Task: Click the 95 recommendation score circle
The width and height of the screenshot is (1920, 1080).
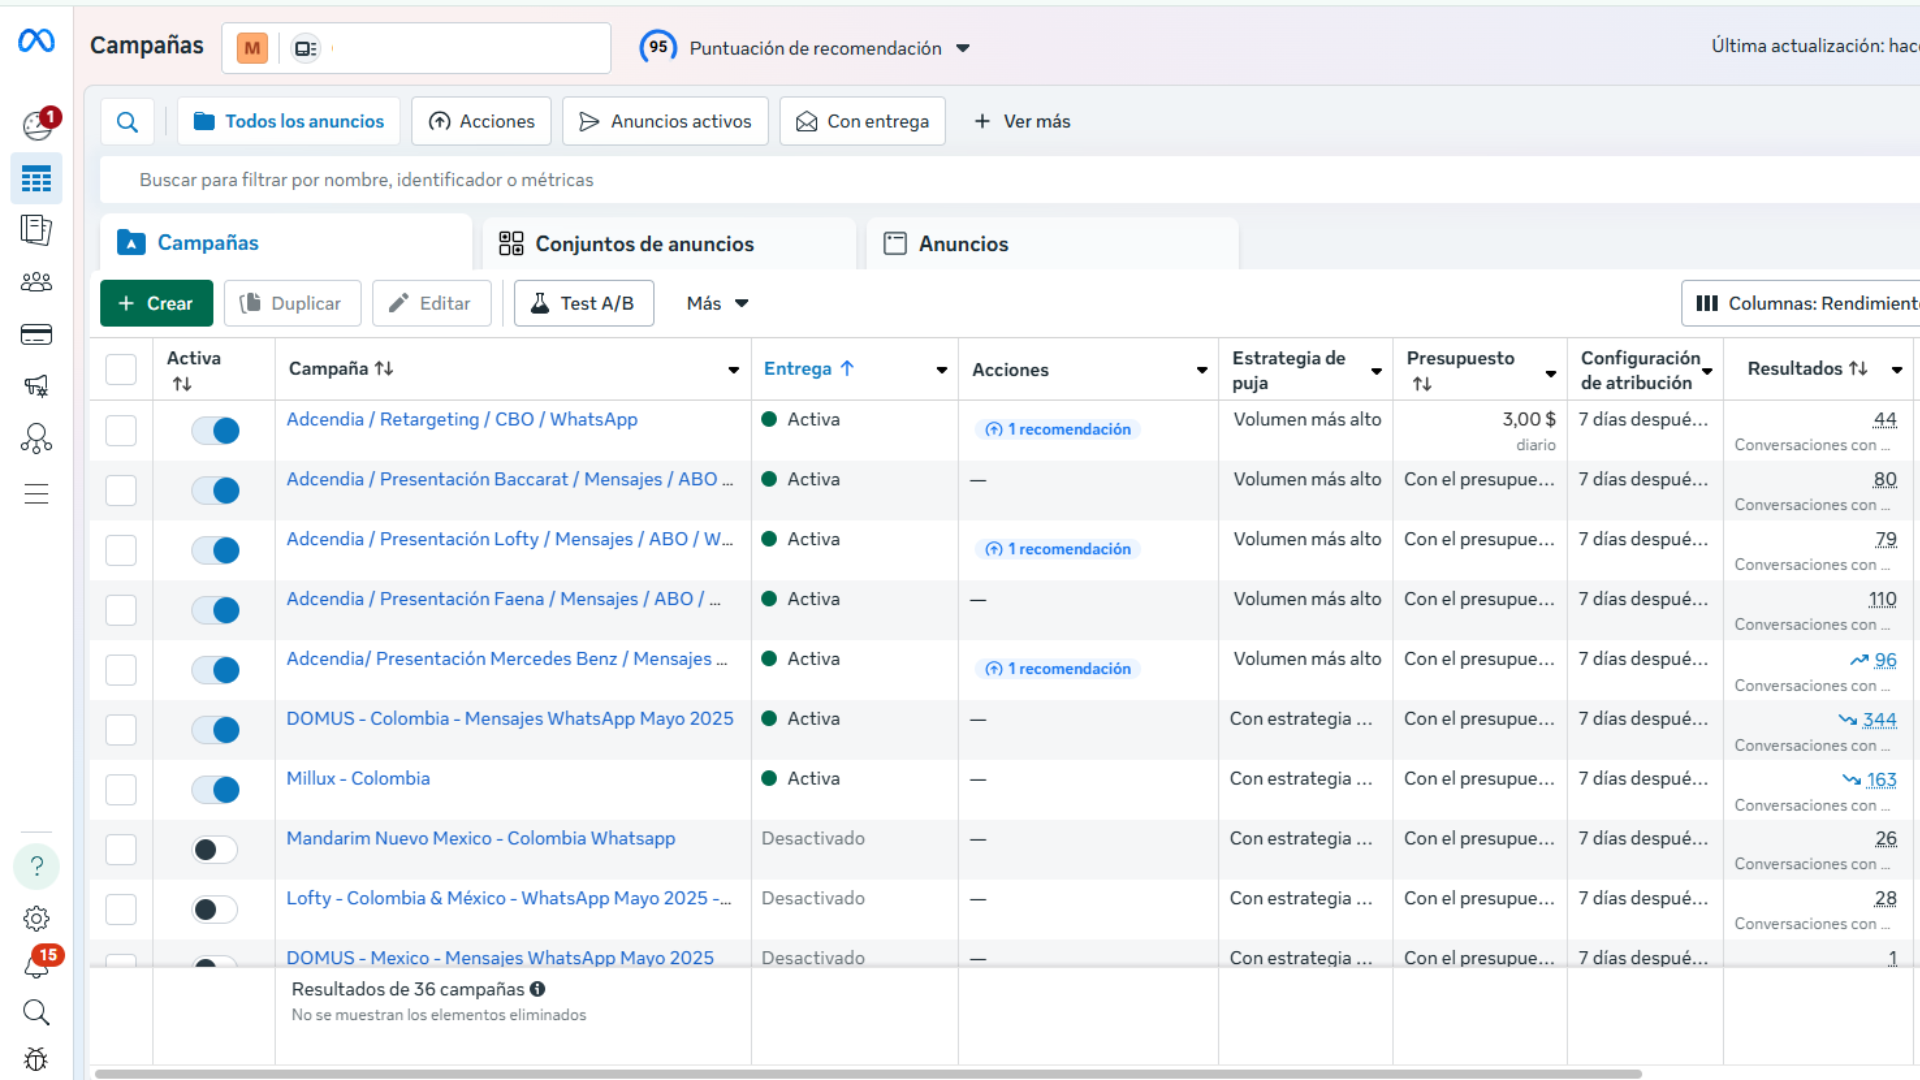Action: 658,47
